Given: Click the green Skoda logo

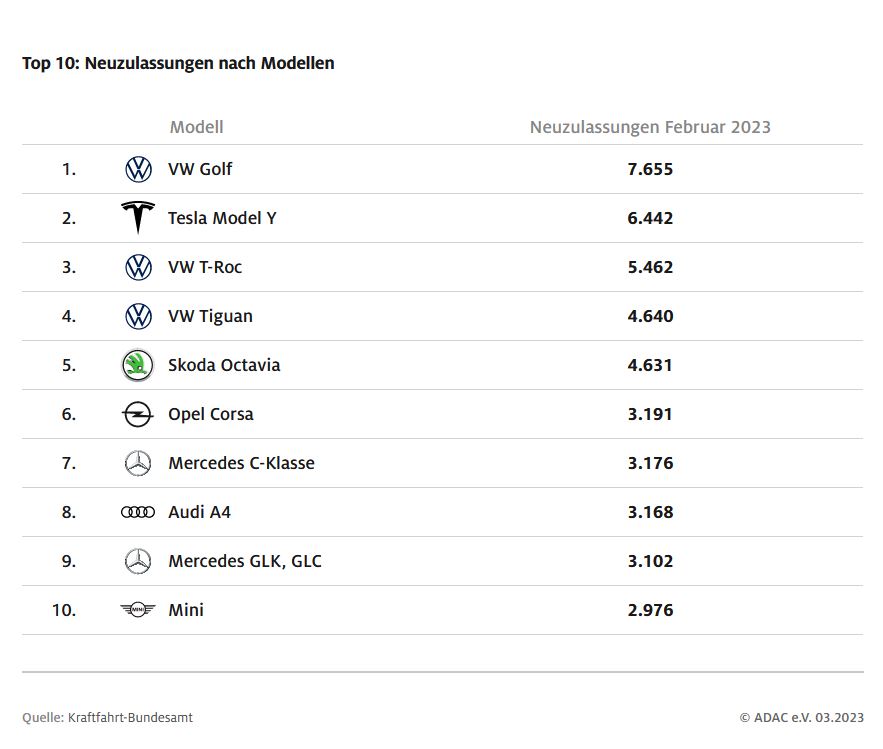Looking at the screenshot, I should [x=138, y=365].
